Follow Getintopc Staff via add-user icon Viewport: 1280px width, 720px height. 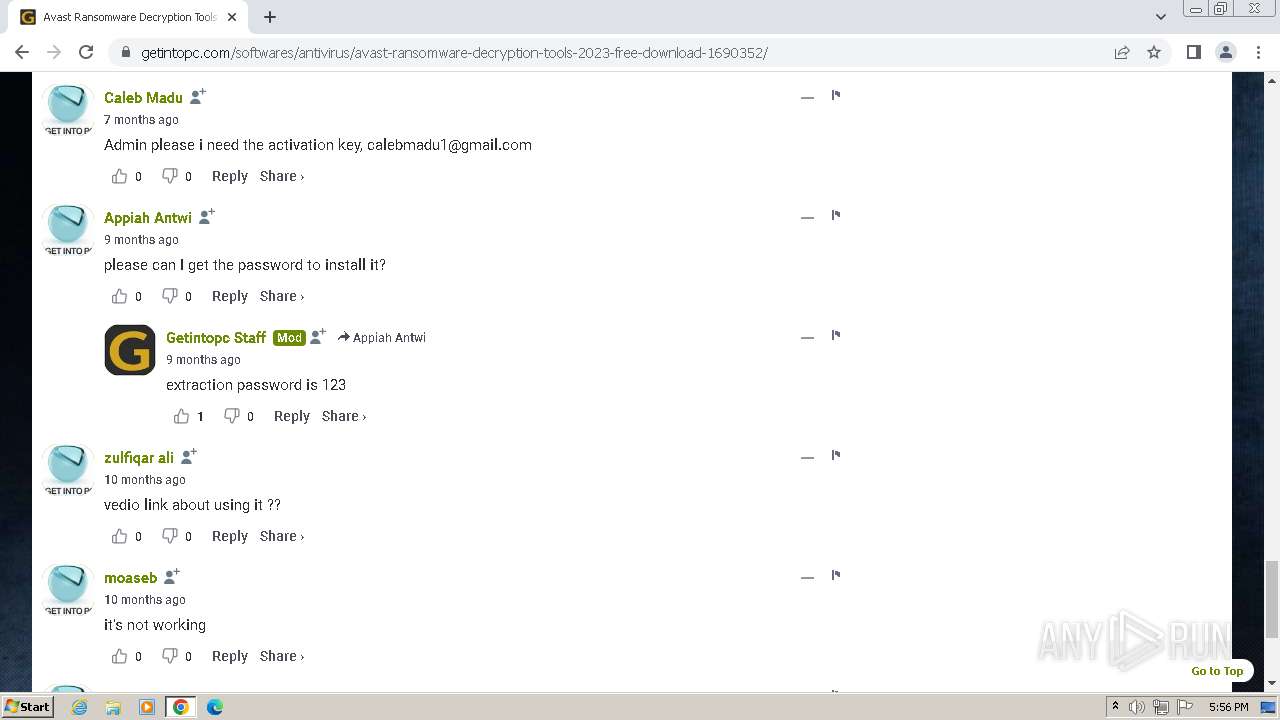click(x=318, y=336)
